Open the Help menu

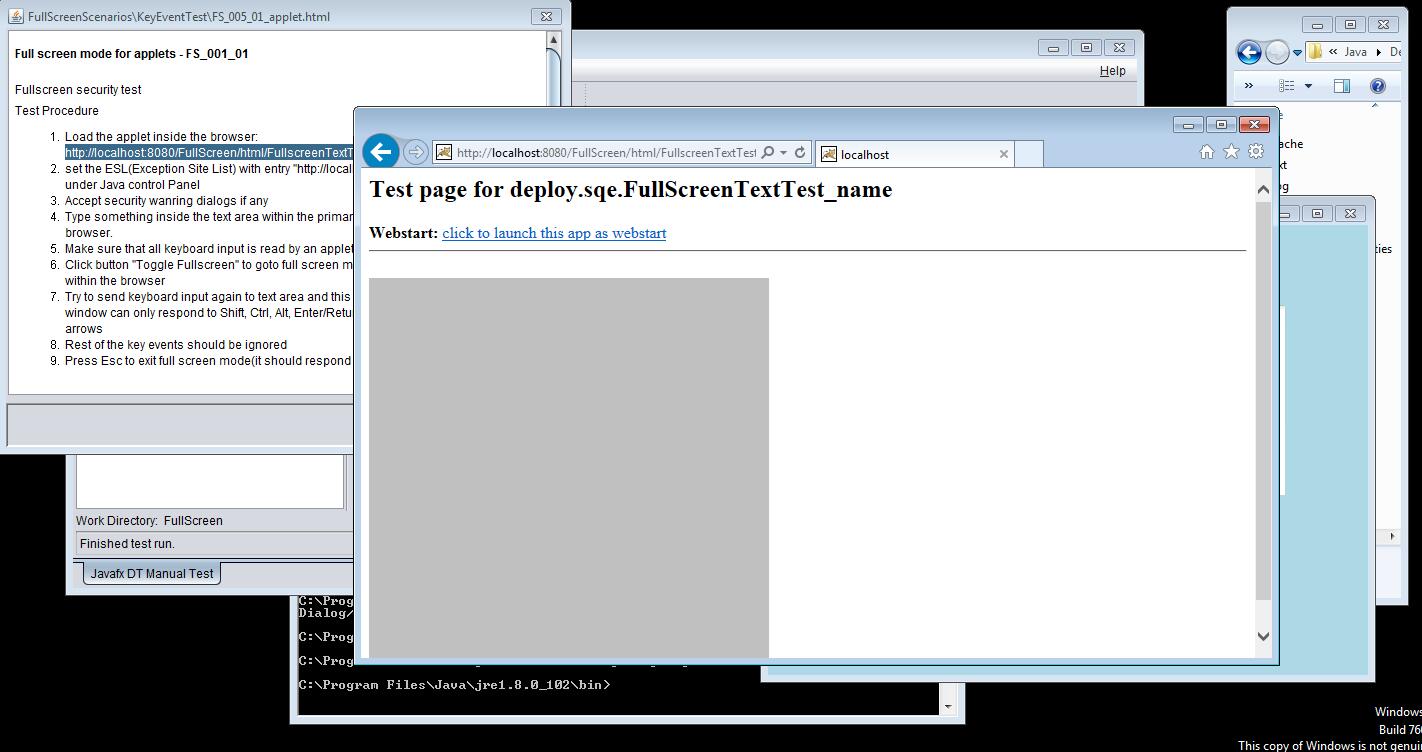[1112, 71]
